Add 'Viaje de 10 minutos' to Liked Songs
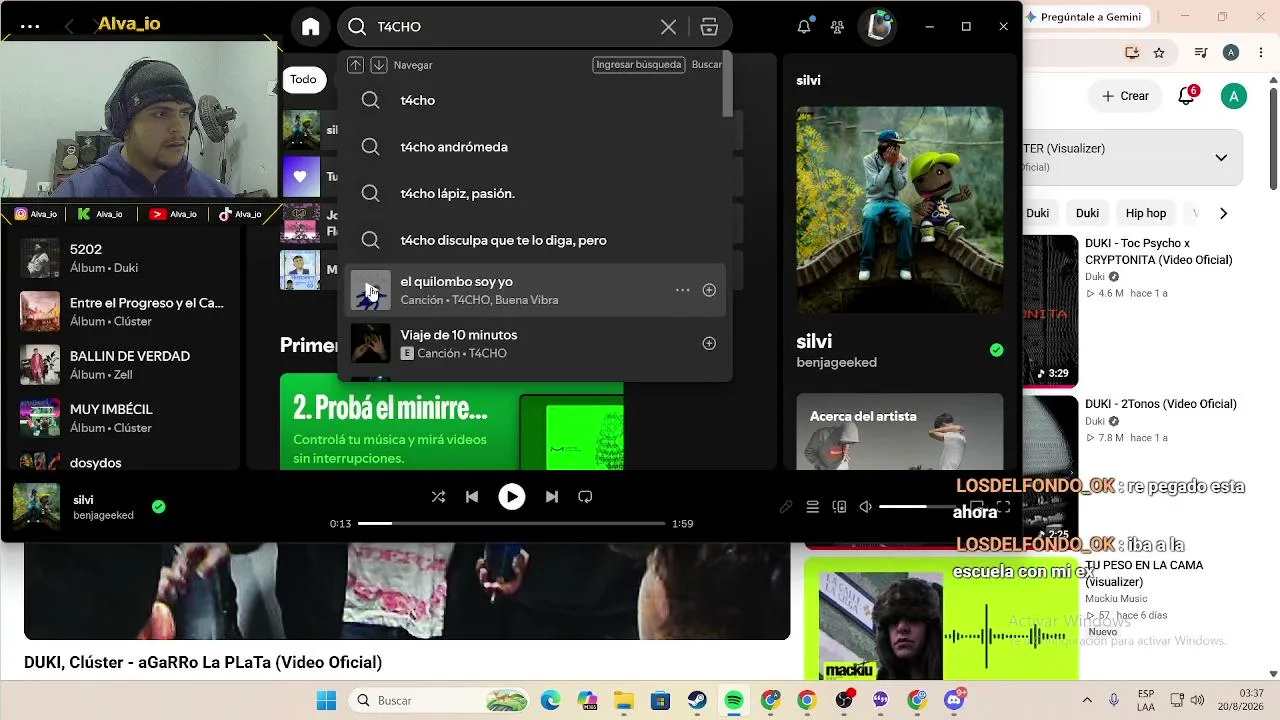This screenshot has height=720, width=1280. click(x=709, y=343)
